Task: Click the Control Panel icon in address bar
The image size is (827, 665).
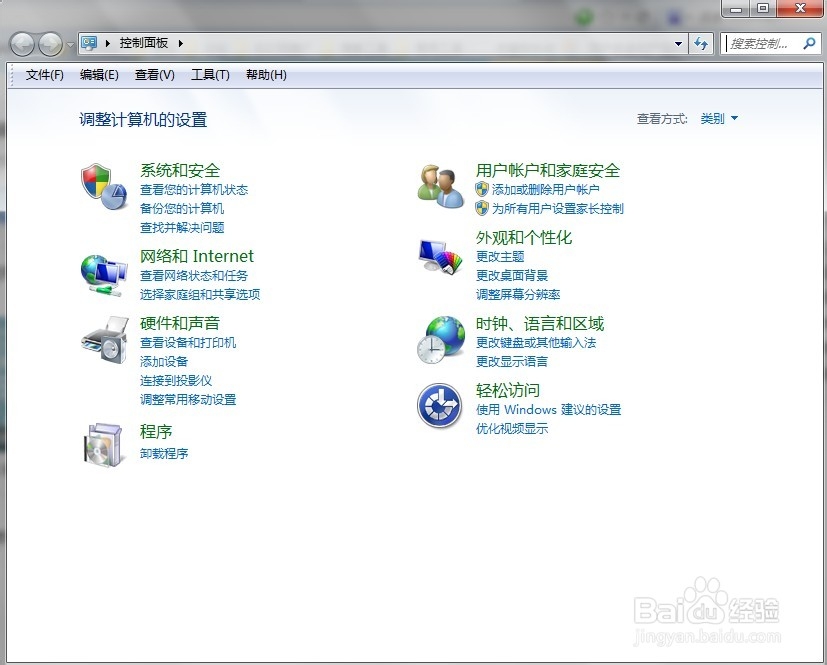Action: tap(91, 43)
